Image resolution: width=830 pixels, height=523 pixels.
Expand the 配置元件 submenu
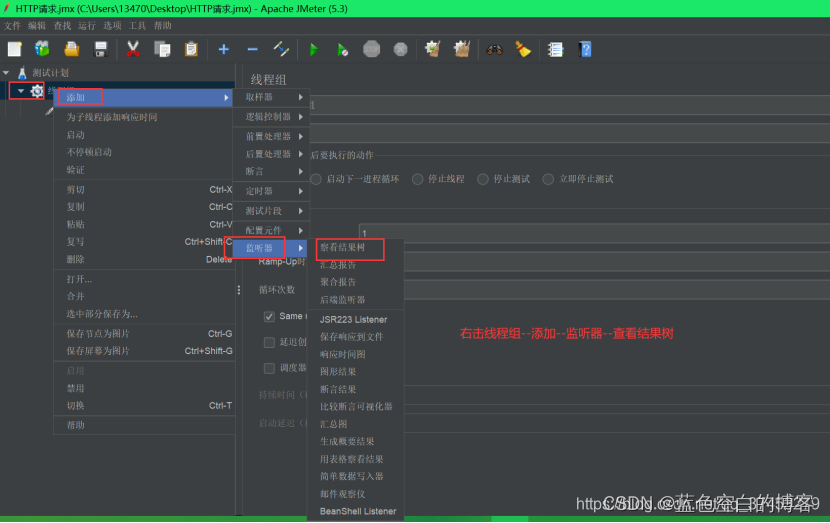coord(271,230)
